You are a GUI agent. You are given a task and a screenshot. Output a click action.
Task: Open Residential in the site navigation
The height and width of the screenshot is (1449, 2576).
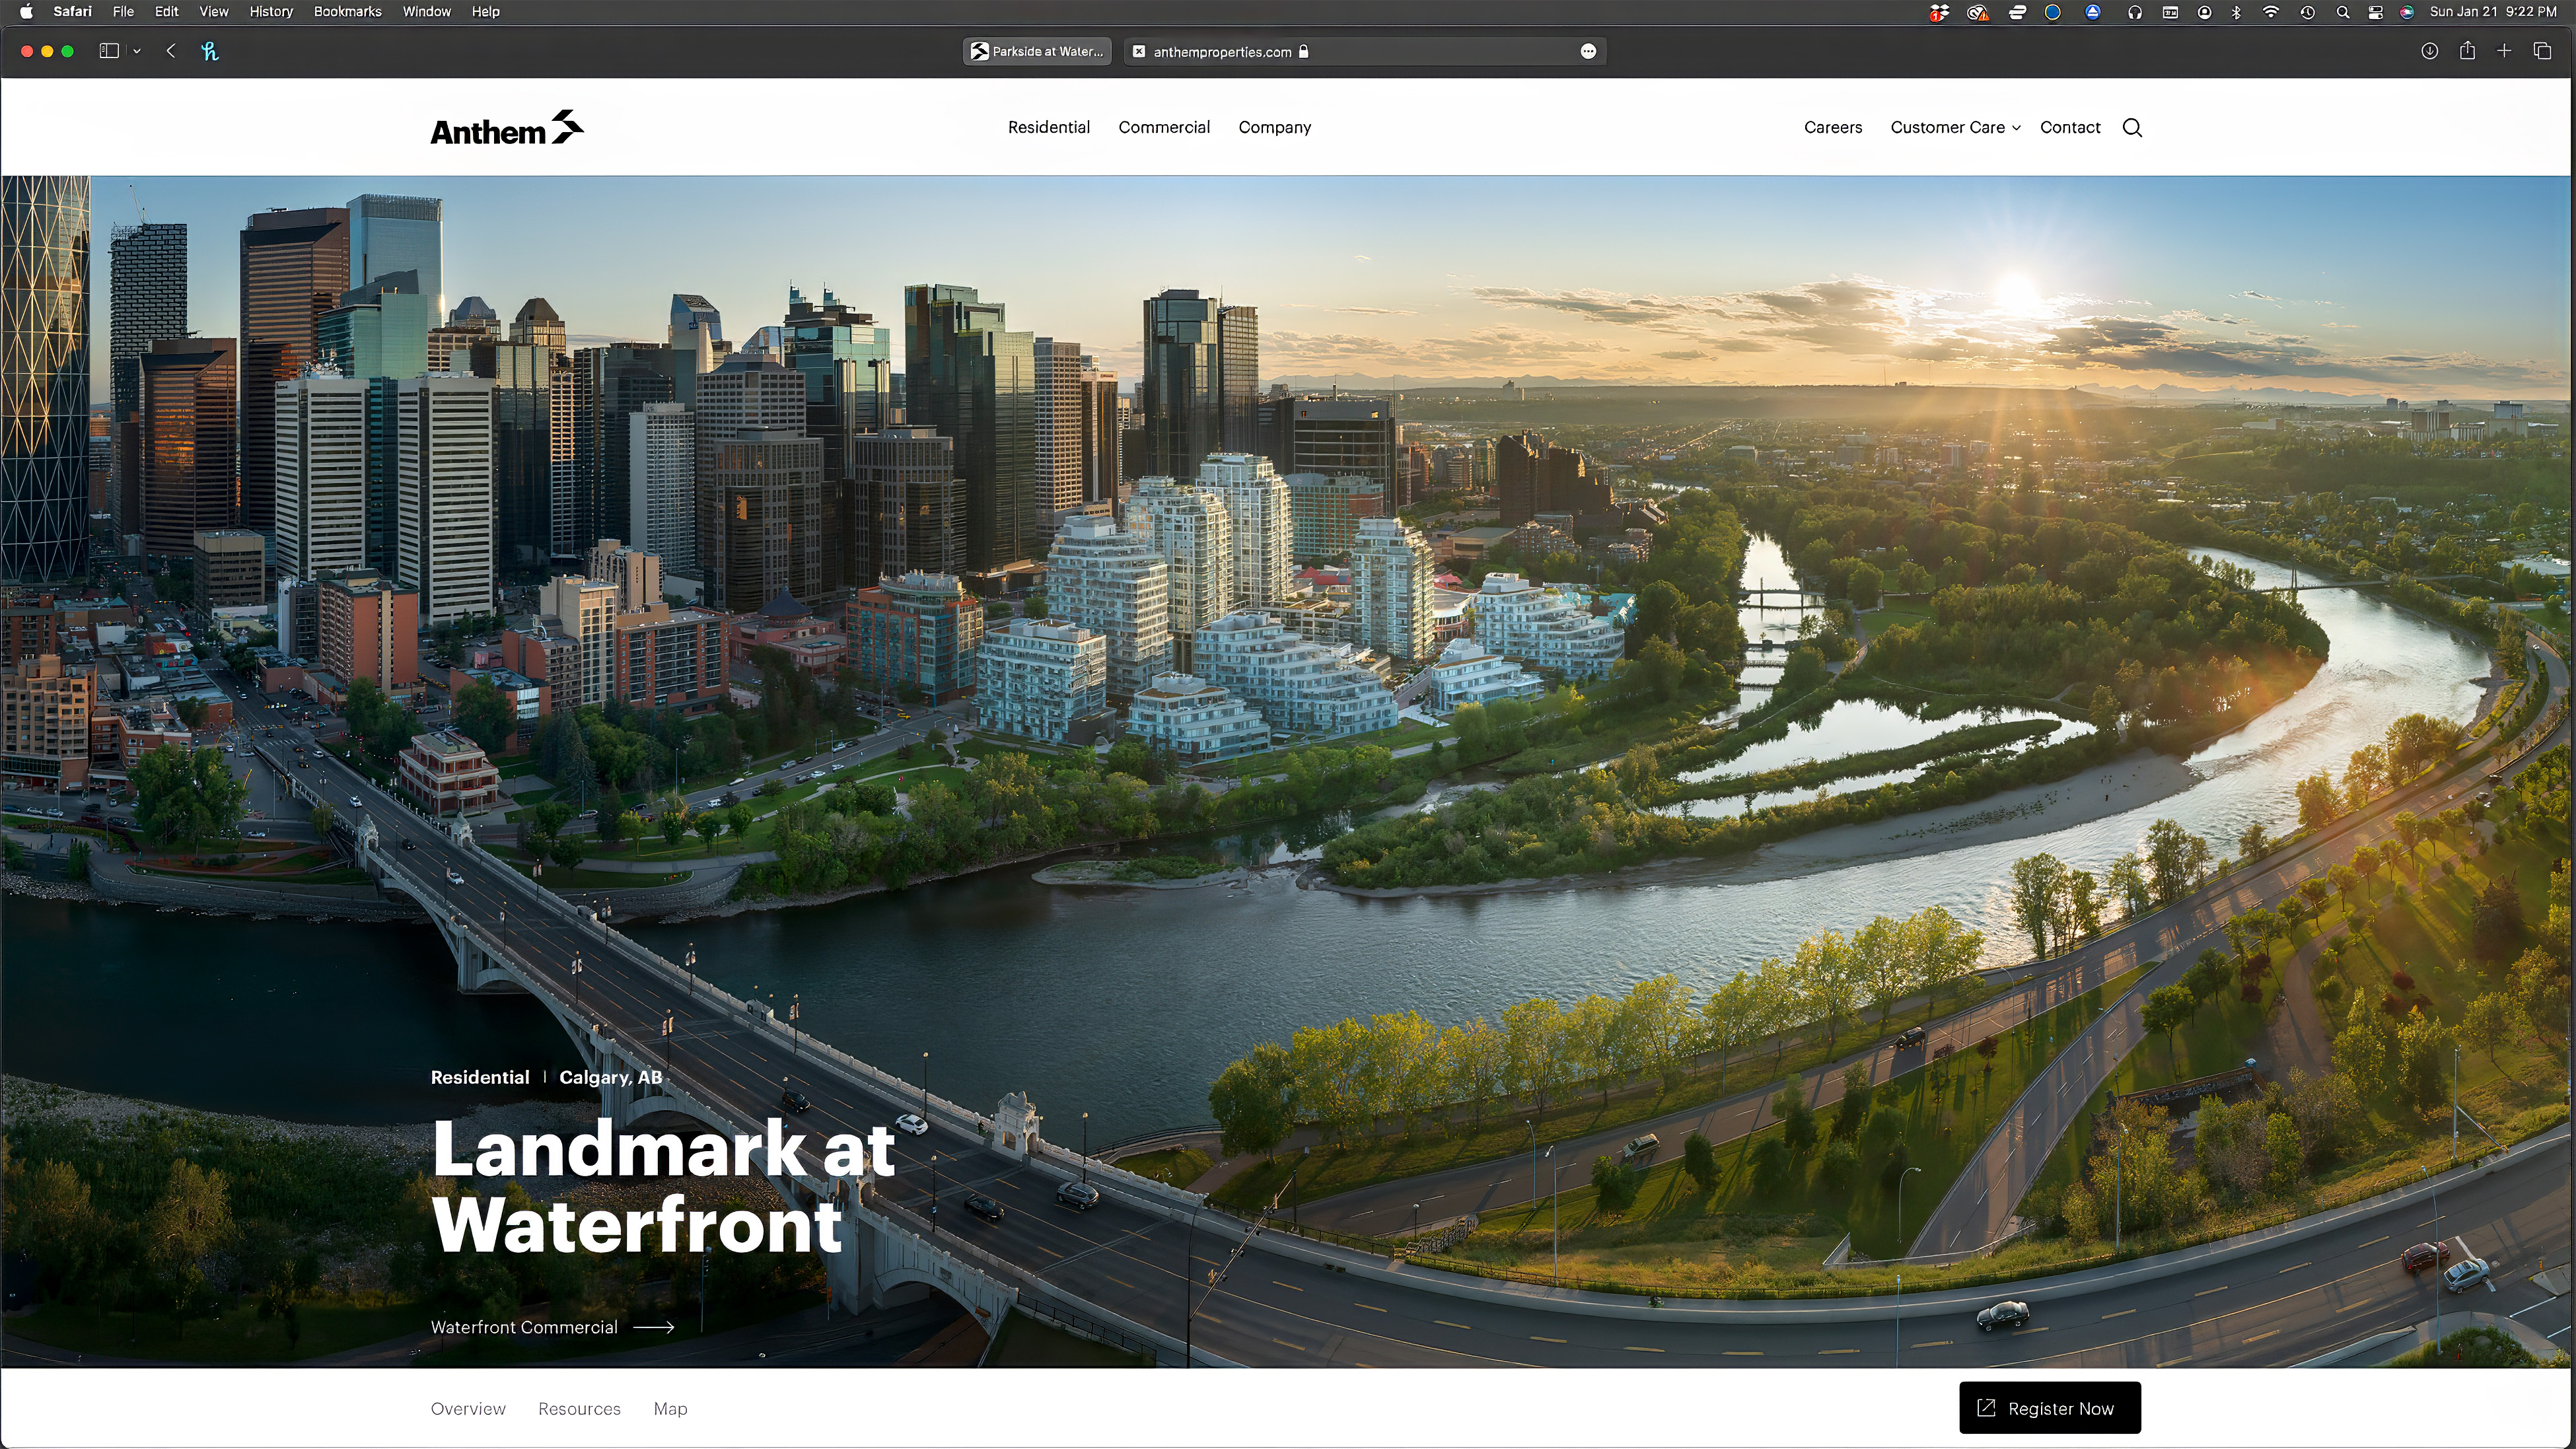point(1048,128)
